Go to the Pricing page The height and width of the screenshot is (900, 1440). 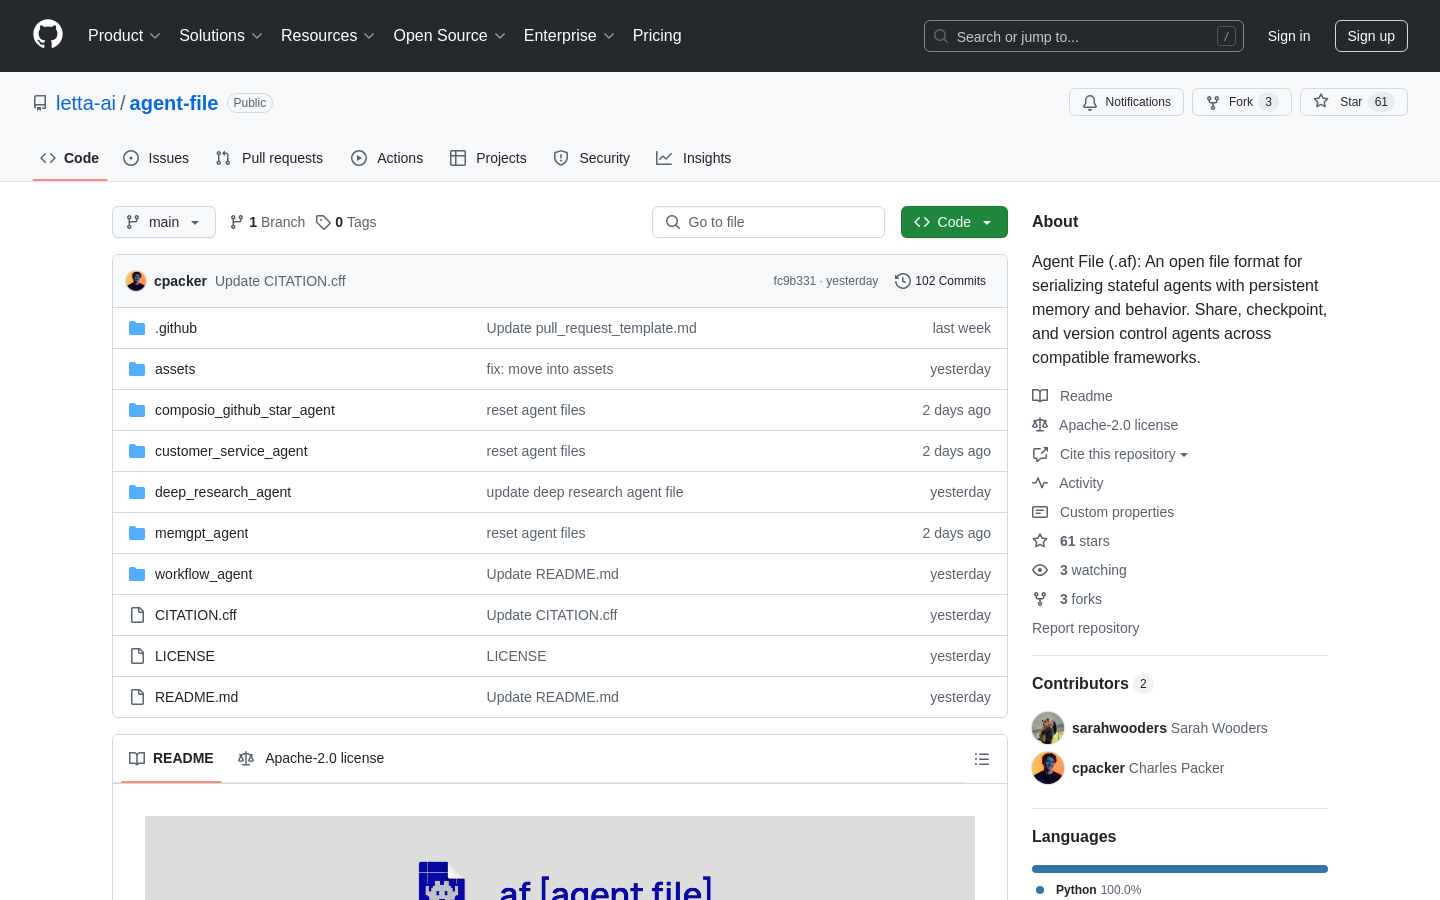tap(657, 36)
